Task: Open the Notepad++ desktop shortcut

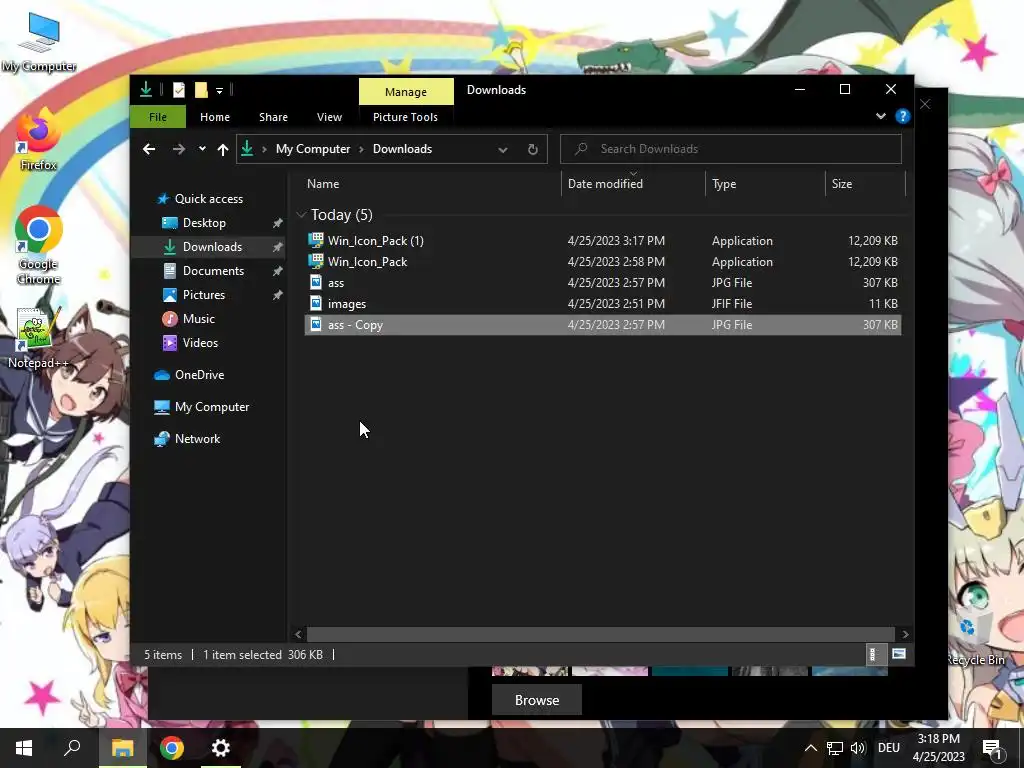Action: tap(38, 338)
